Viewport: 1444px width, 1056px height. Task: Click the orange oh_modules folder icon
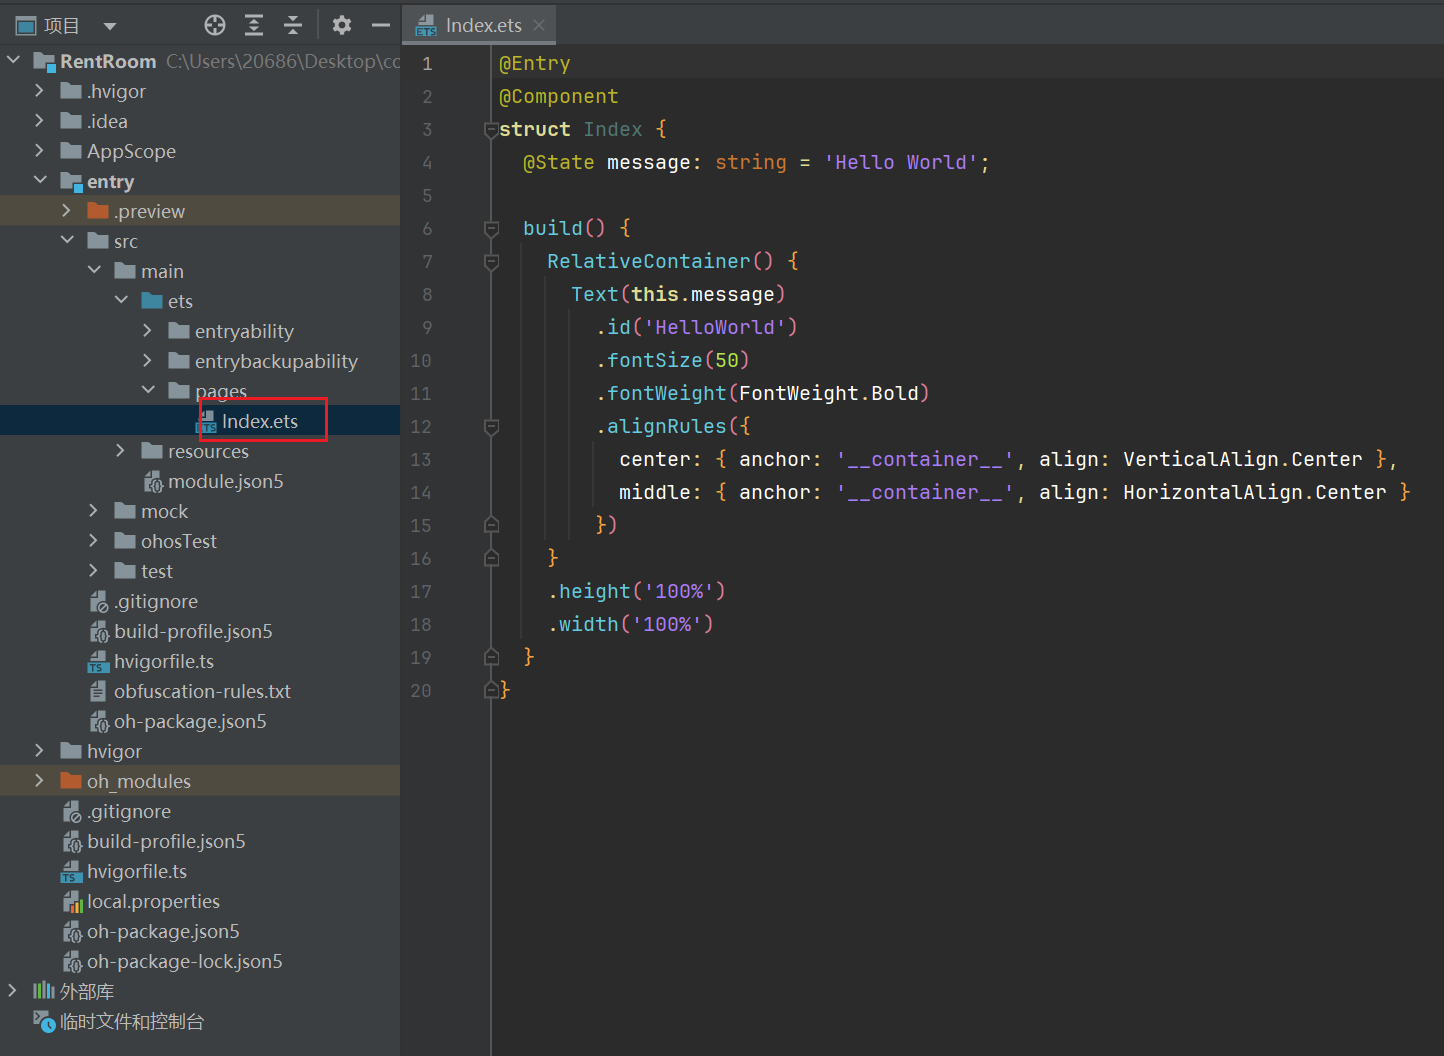(x=71, y=781)
